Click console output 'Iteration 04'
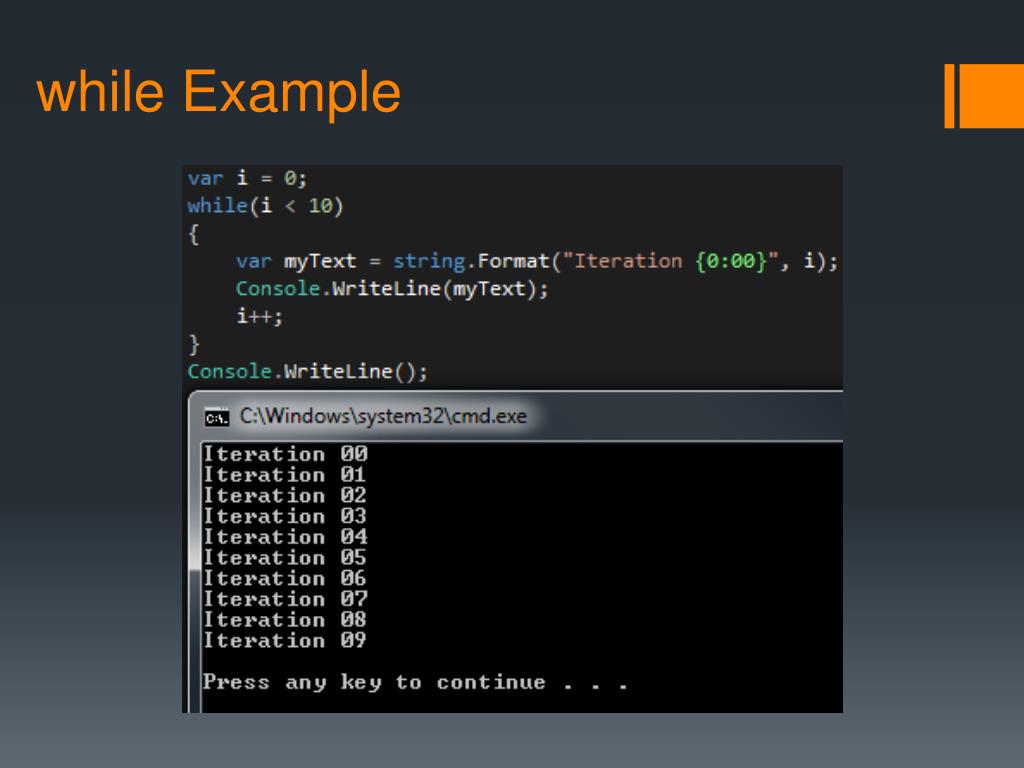Screen dimensions: 1024x768 click(285, 537)
